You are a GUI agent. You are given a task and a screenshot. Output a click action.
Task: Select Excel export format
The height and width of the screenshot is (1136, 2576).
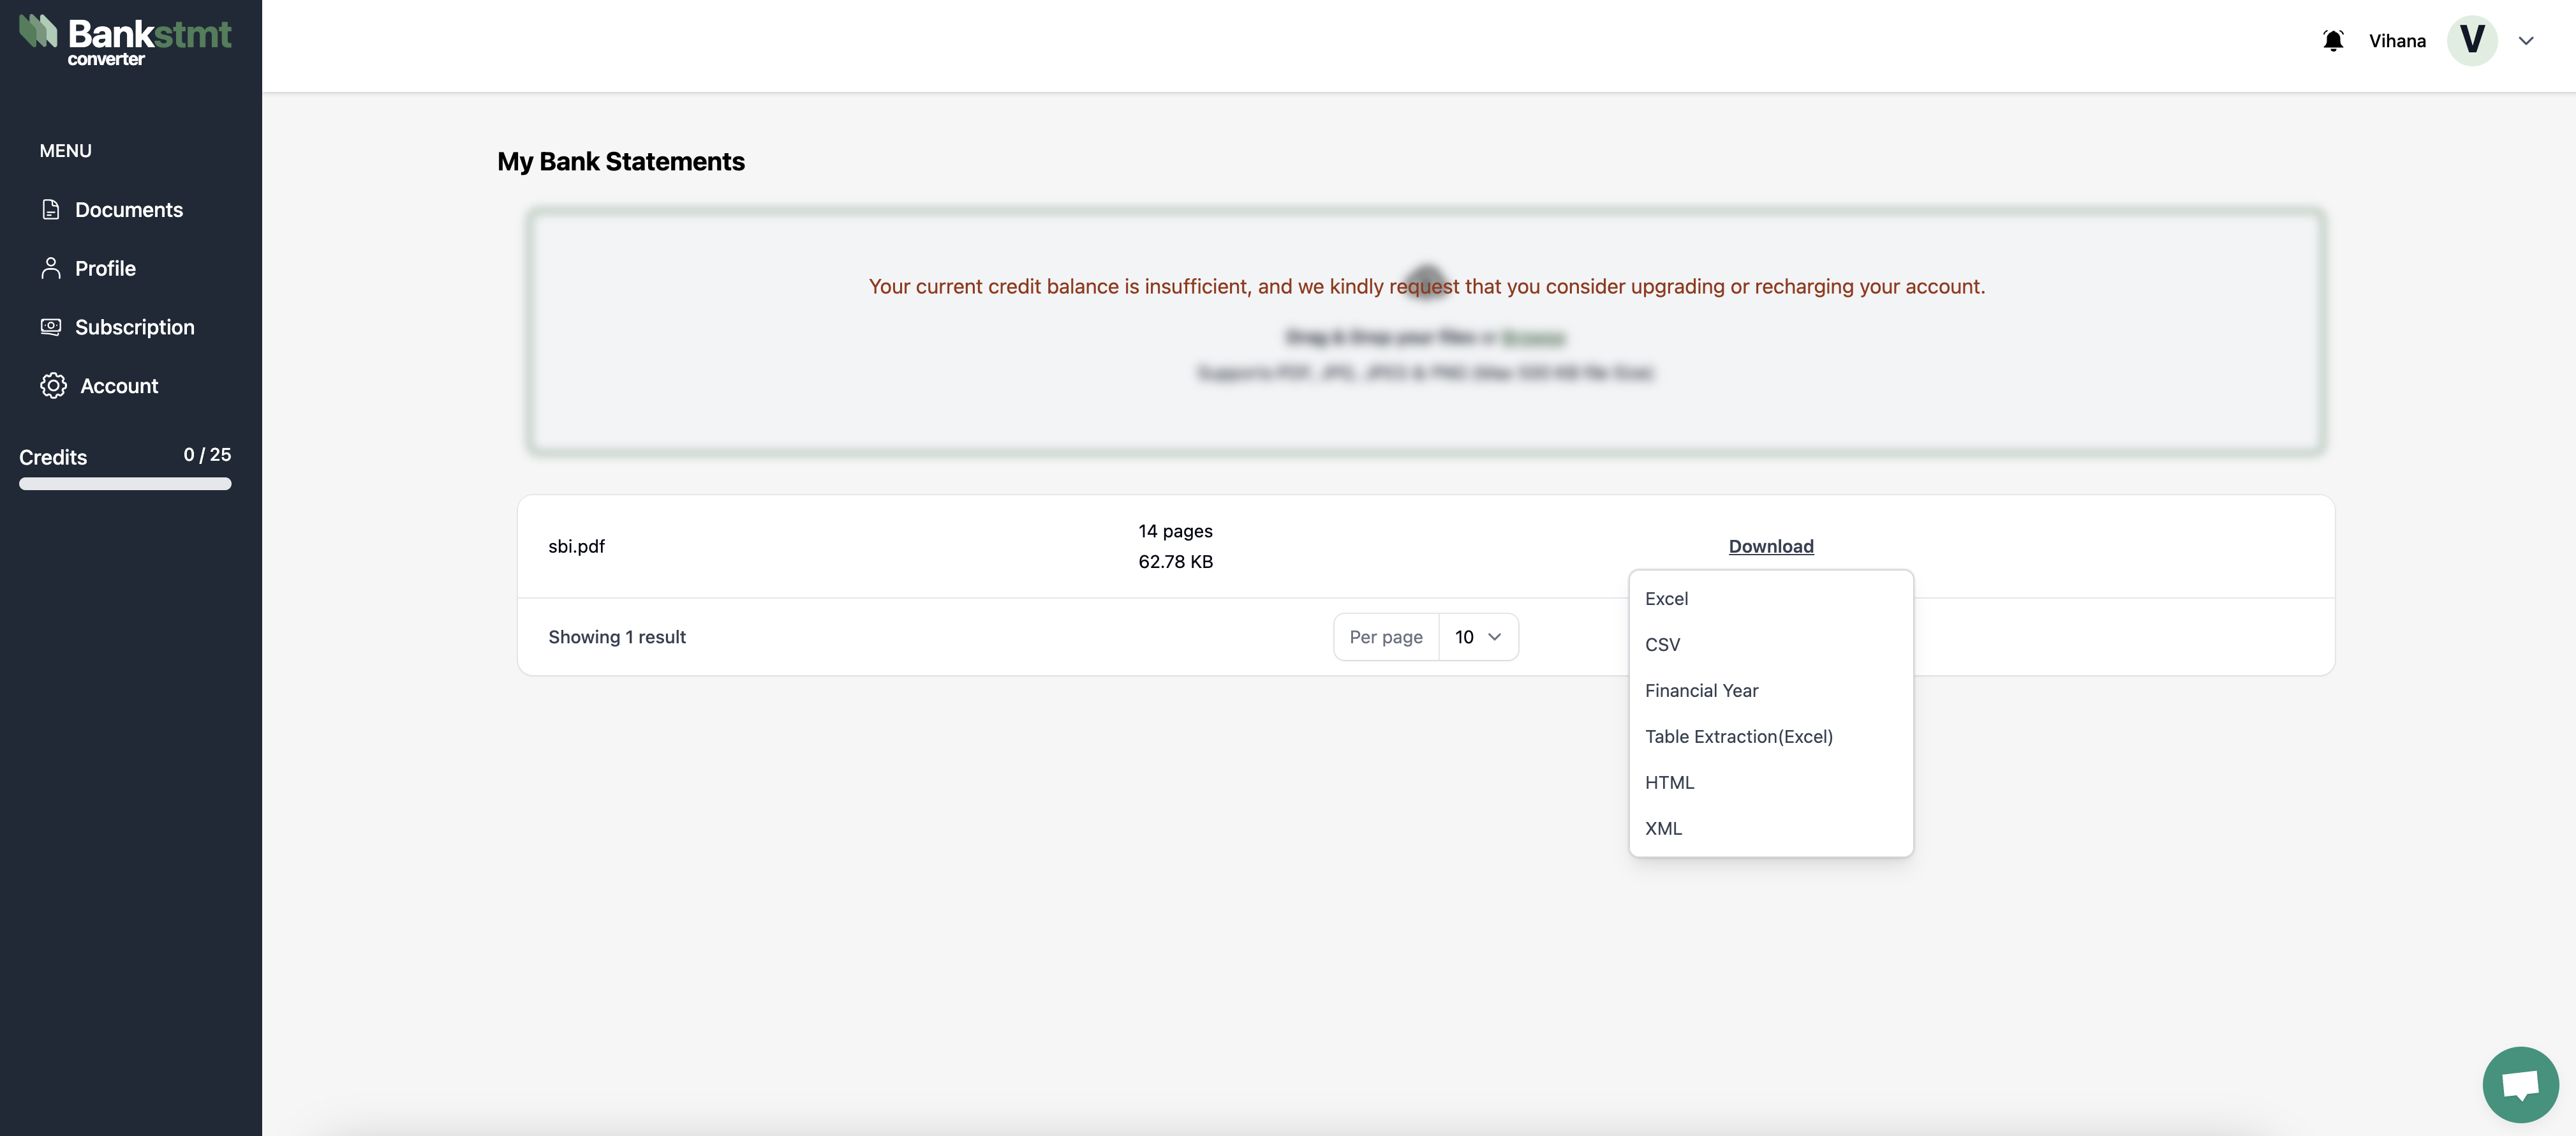point(1666,598)
